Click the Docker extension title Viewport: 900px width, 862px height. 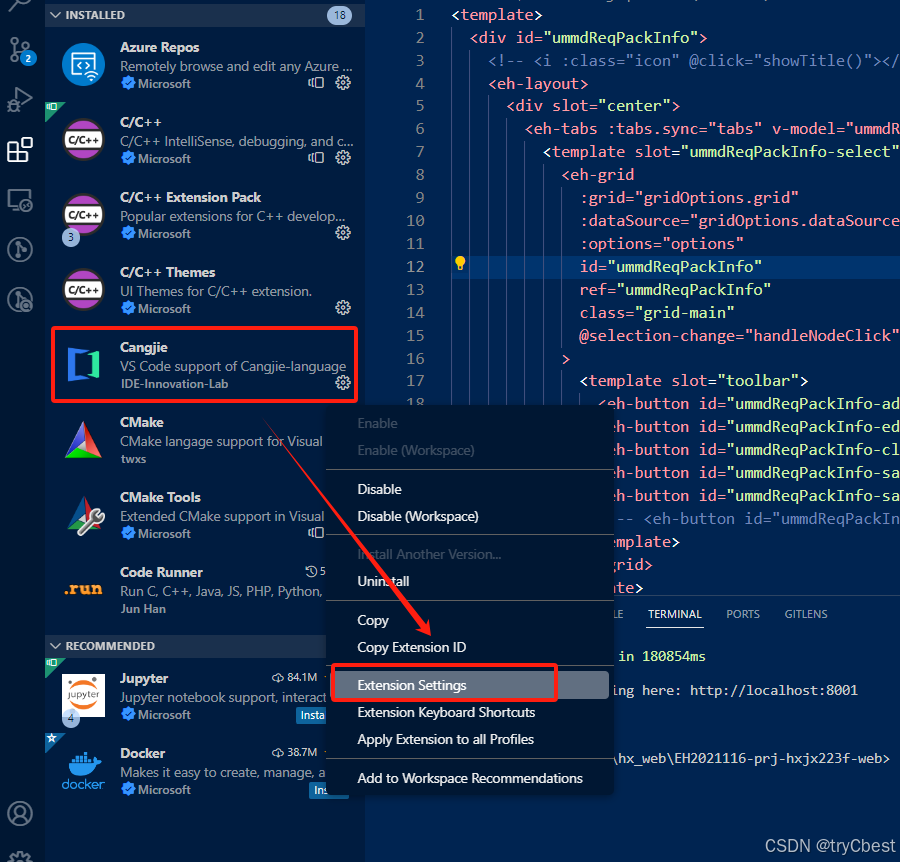pyautogui.click(x=142, y=753)
